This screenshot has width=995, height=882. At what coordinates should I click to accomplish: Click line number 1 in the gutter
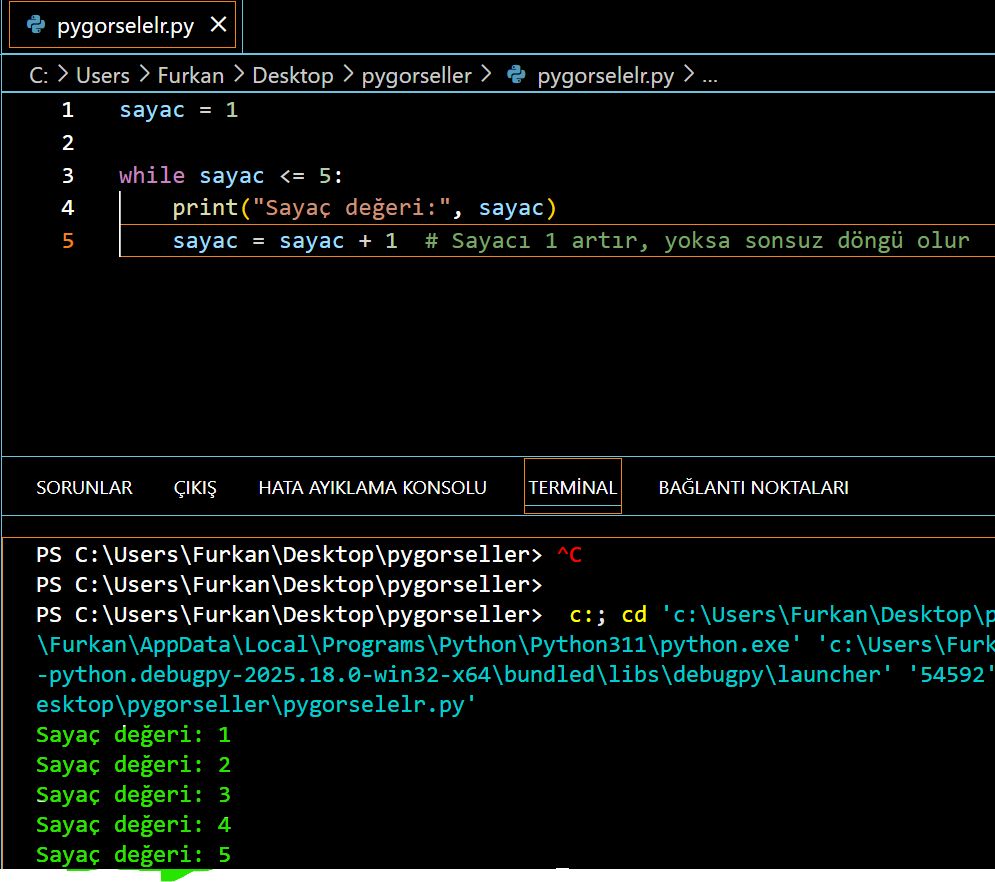(x=67, y=110)
